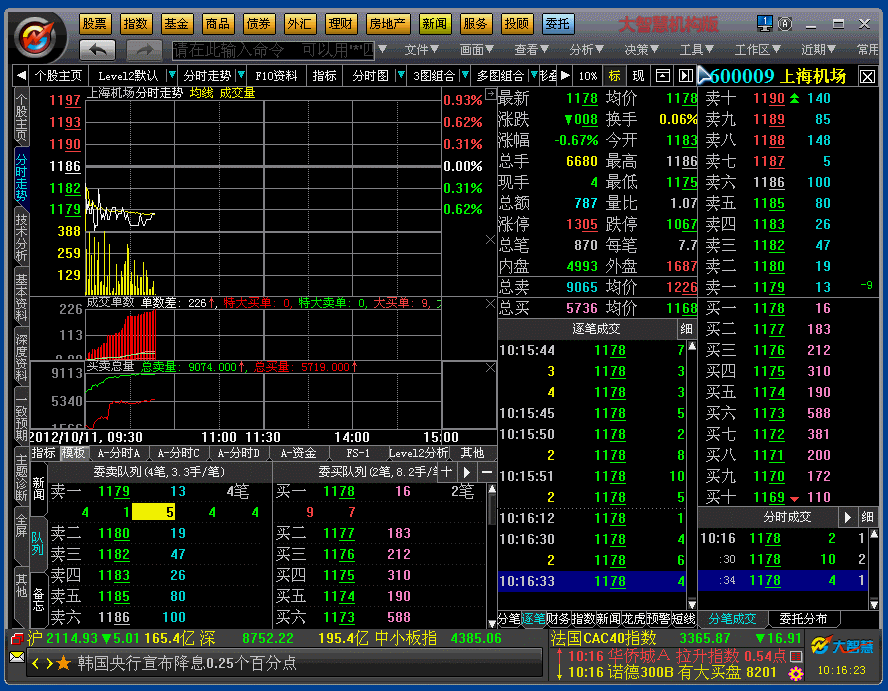
Task: Click the command input field
Action: [x=274, y=50]
